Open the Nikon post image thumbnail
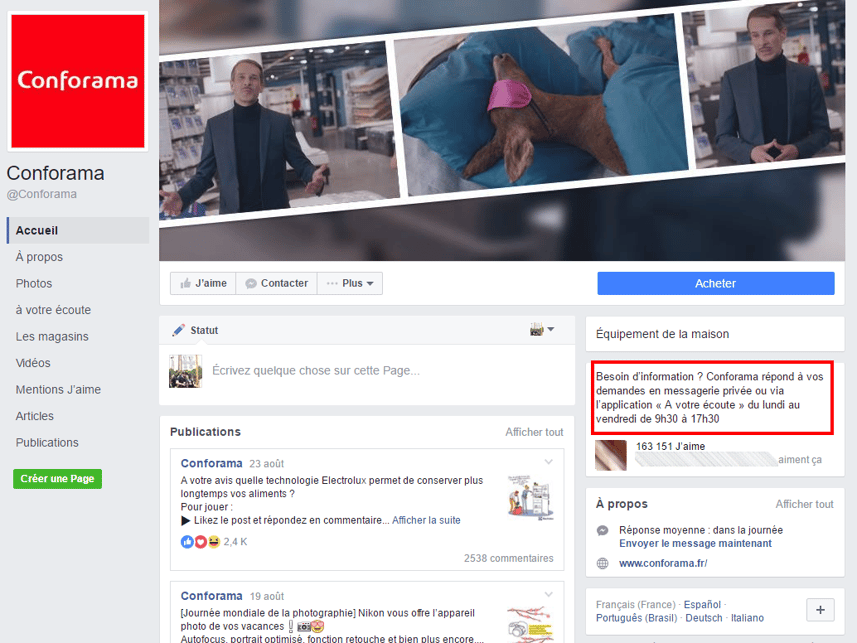 pos(531,624)
